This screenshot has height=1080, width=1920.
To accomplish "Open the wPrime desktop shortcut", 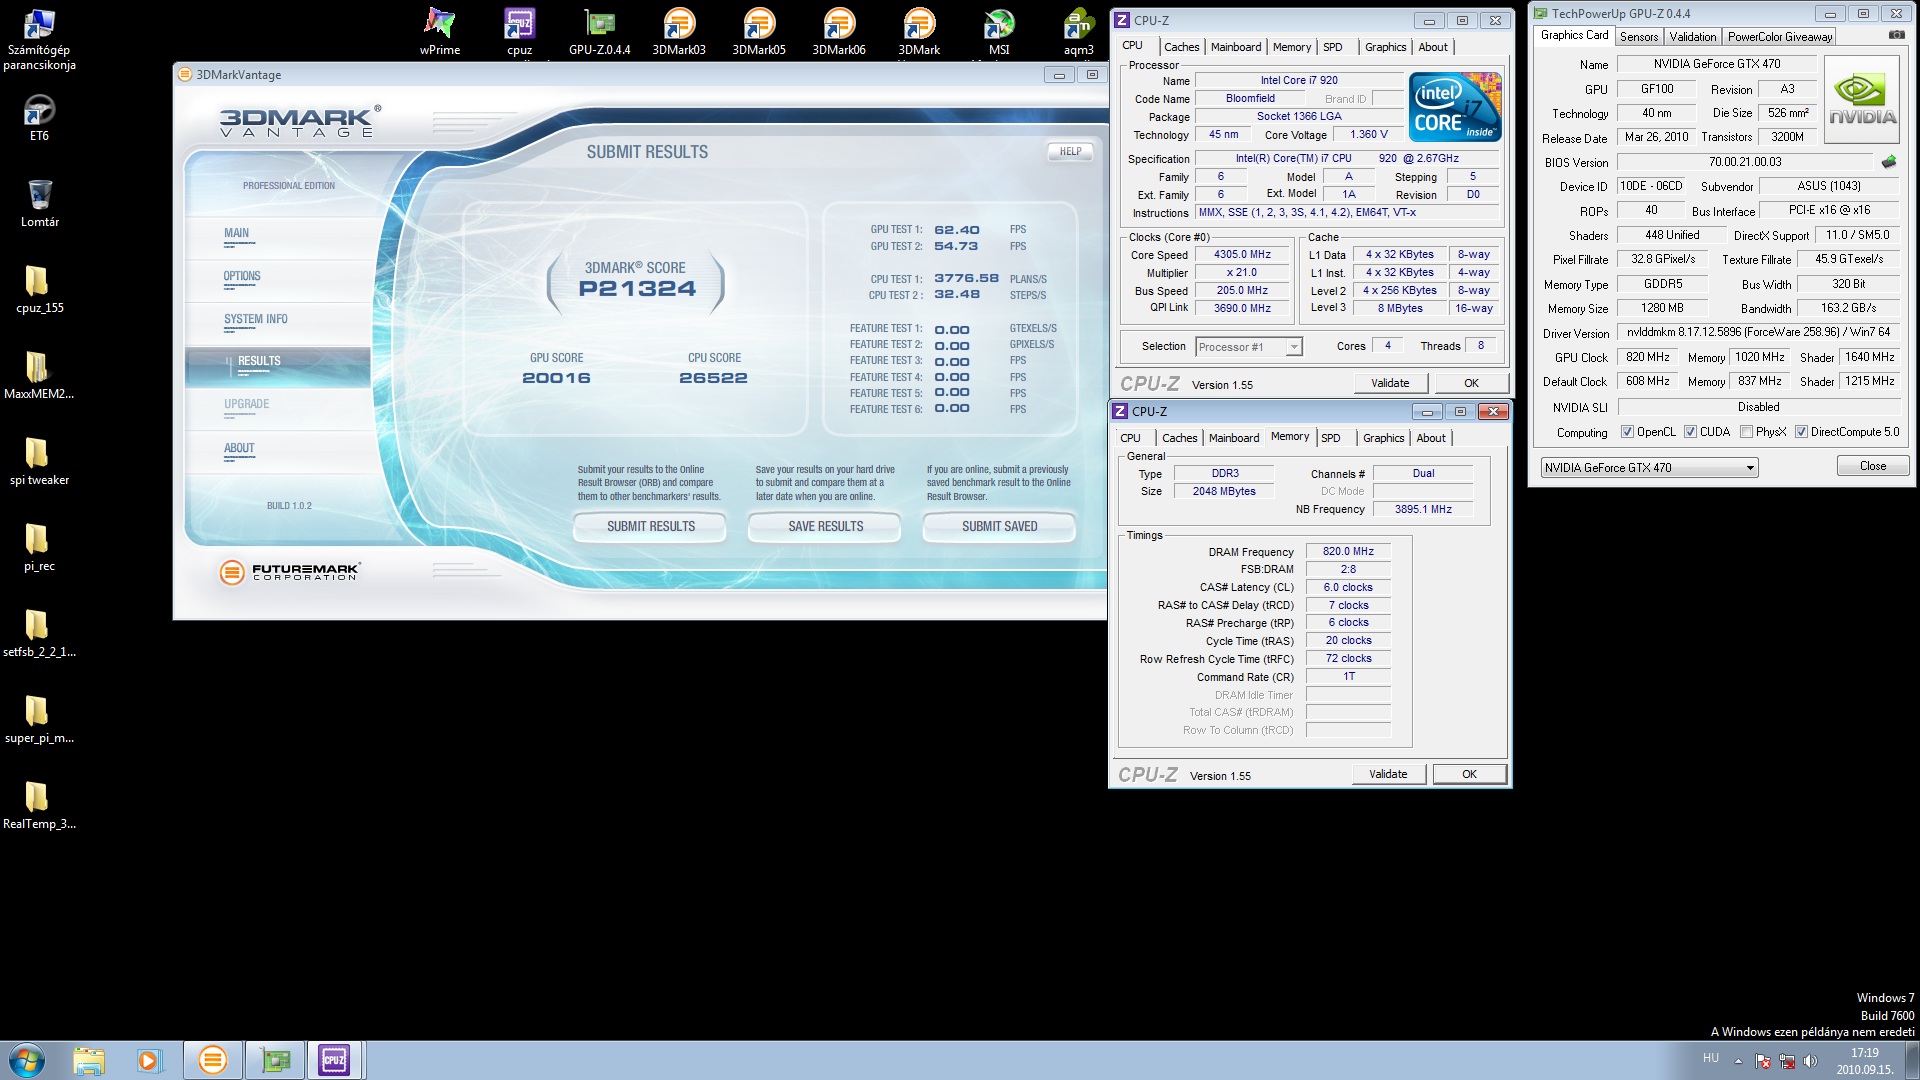I will pyautogui.click(x=440, y=24).
